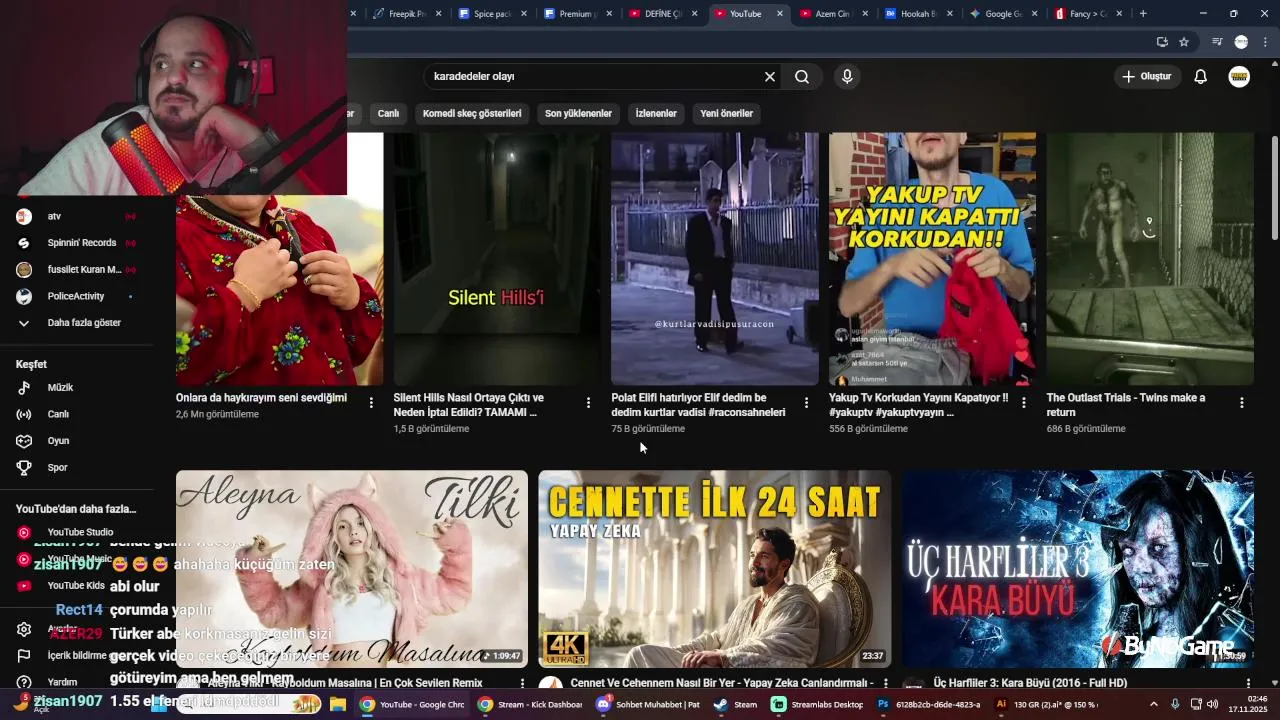Switch to the Fancy browser tab
This screenshot has width=1280, height=720.
[x=1088, y=14]
